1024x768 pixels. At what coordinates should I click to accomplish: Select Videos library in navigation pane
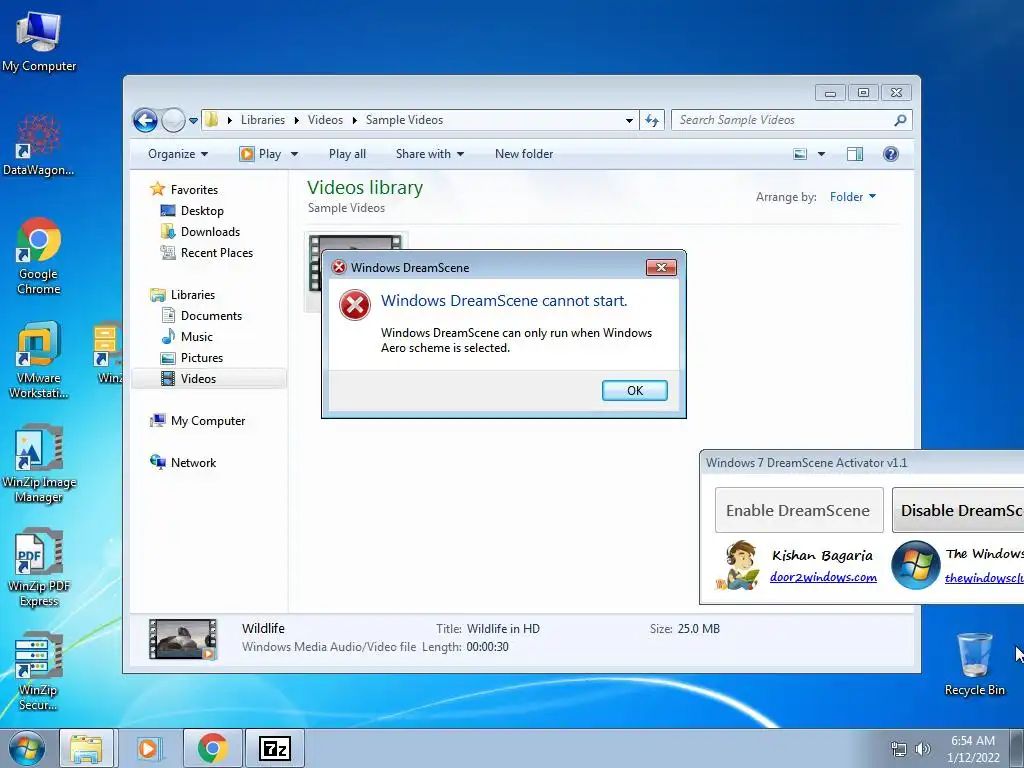(x=208, y=379)
